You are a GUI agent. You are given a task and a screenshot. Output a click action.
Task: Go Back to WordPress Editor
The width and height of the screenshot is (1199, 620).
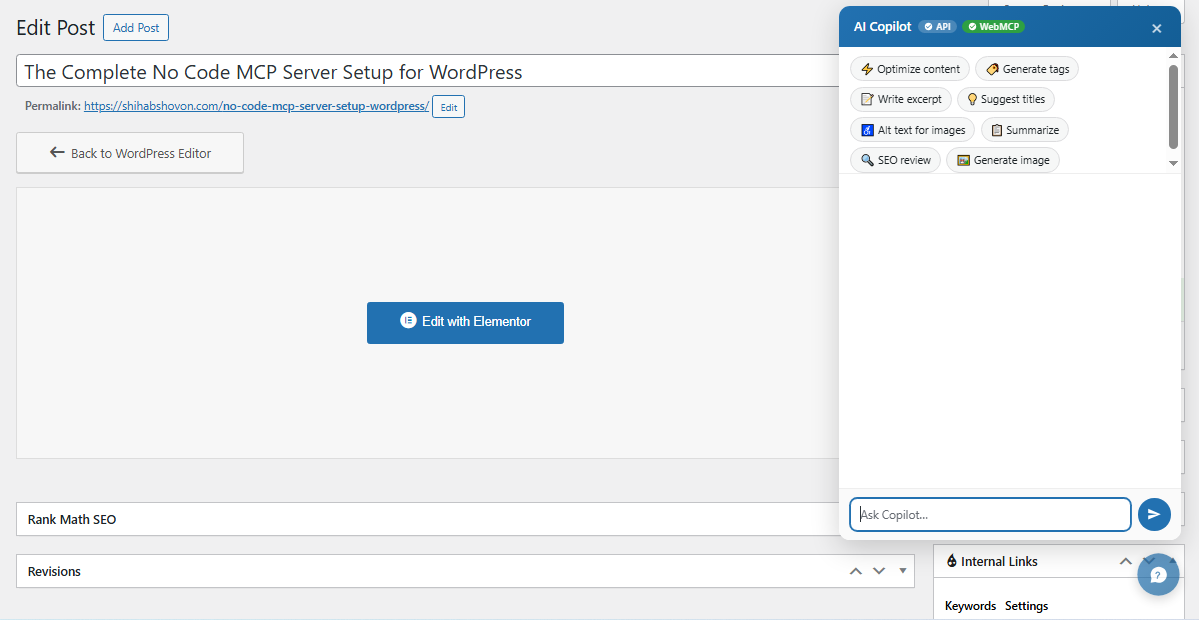coord(130,153)
